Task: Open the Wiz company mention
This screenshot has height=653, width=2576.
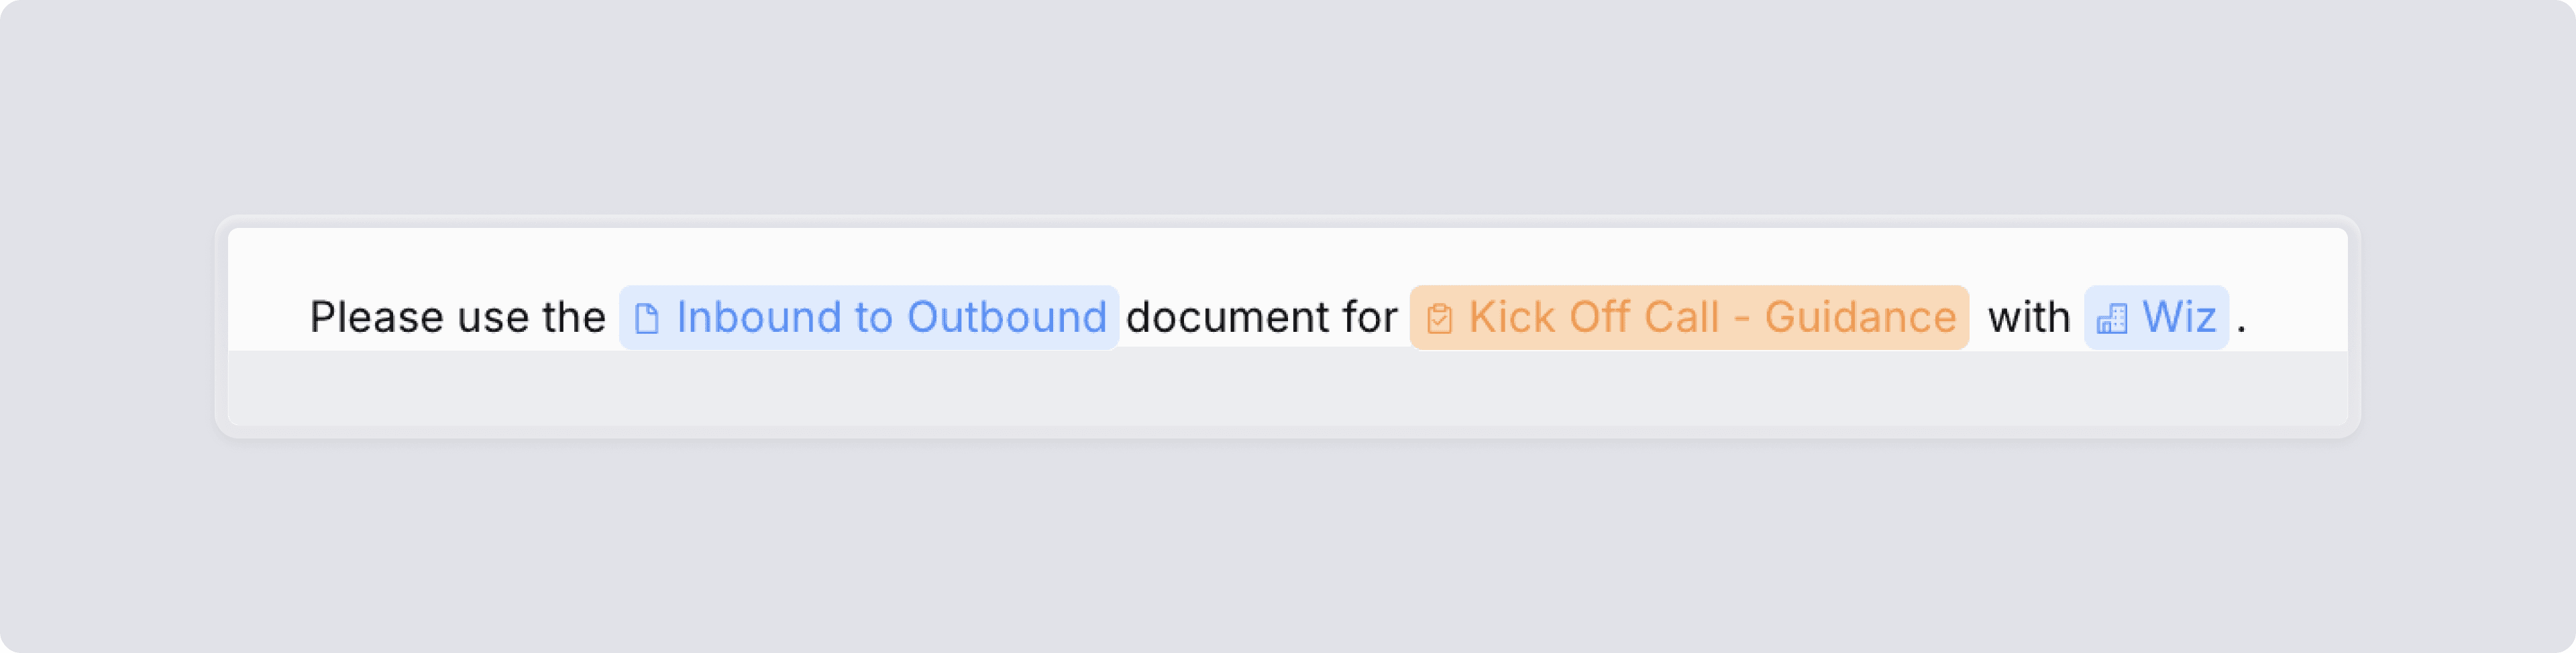Action: tap(2156, 317)
